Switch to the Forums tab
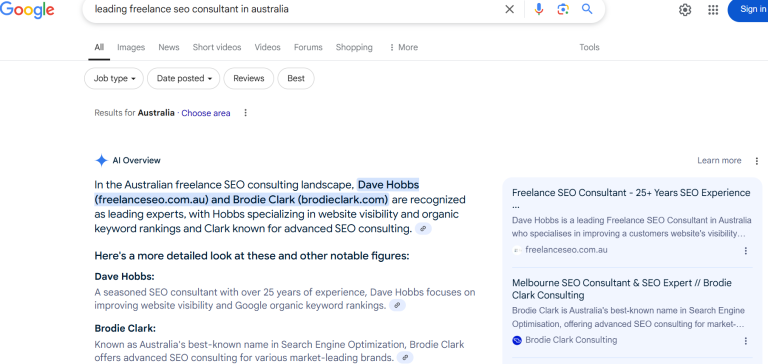 click(x=308, y=48)
